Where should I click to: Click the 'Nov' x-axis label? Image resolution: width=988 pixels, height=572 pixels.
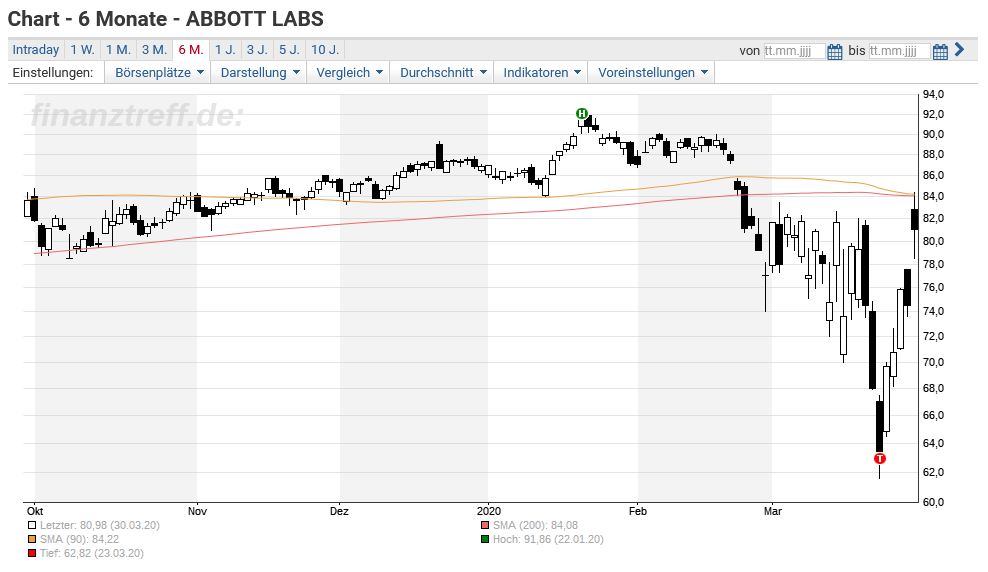click(x=197, y=511)
